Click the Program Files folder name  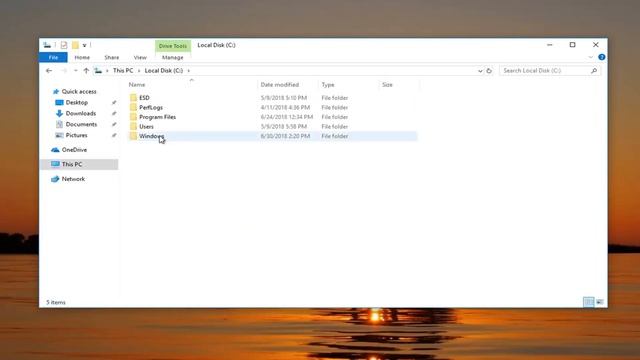(158, 117)
